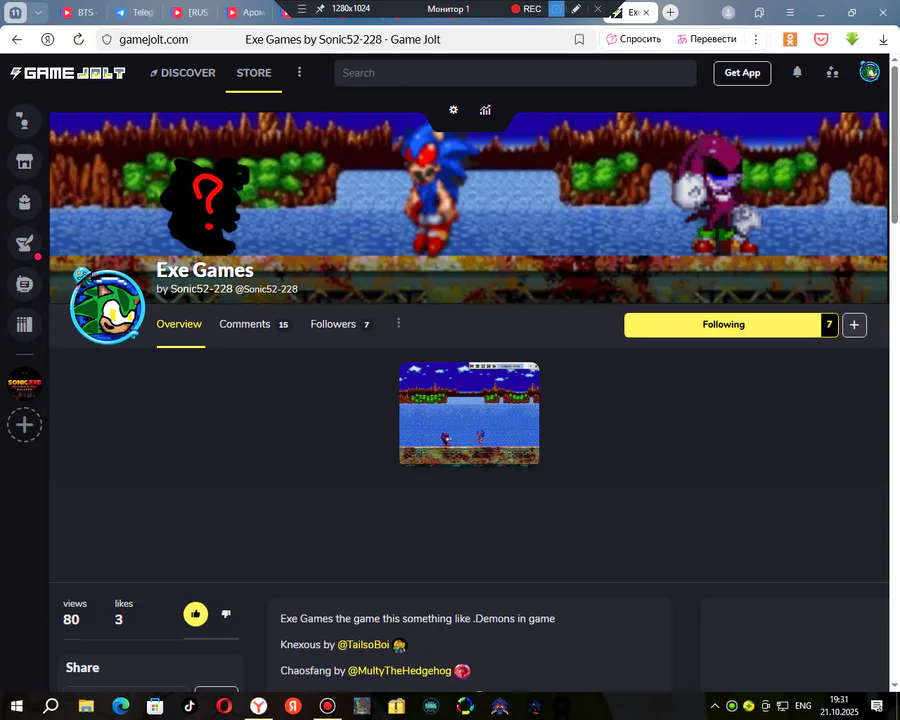Viewport: 900px width, 720px height.
Task: Open the backpack icon in left sidebar
Action: (x=24, y=203)
